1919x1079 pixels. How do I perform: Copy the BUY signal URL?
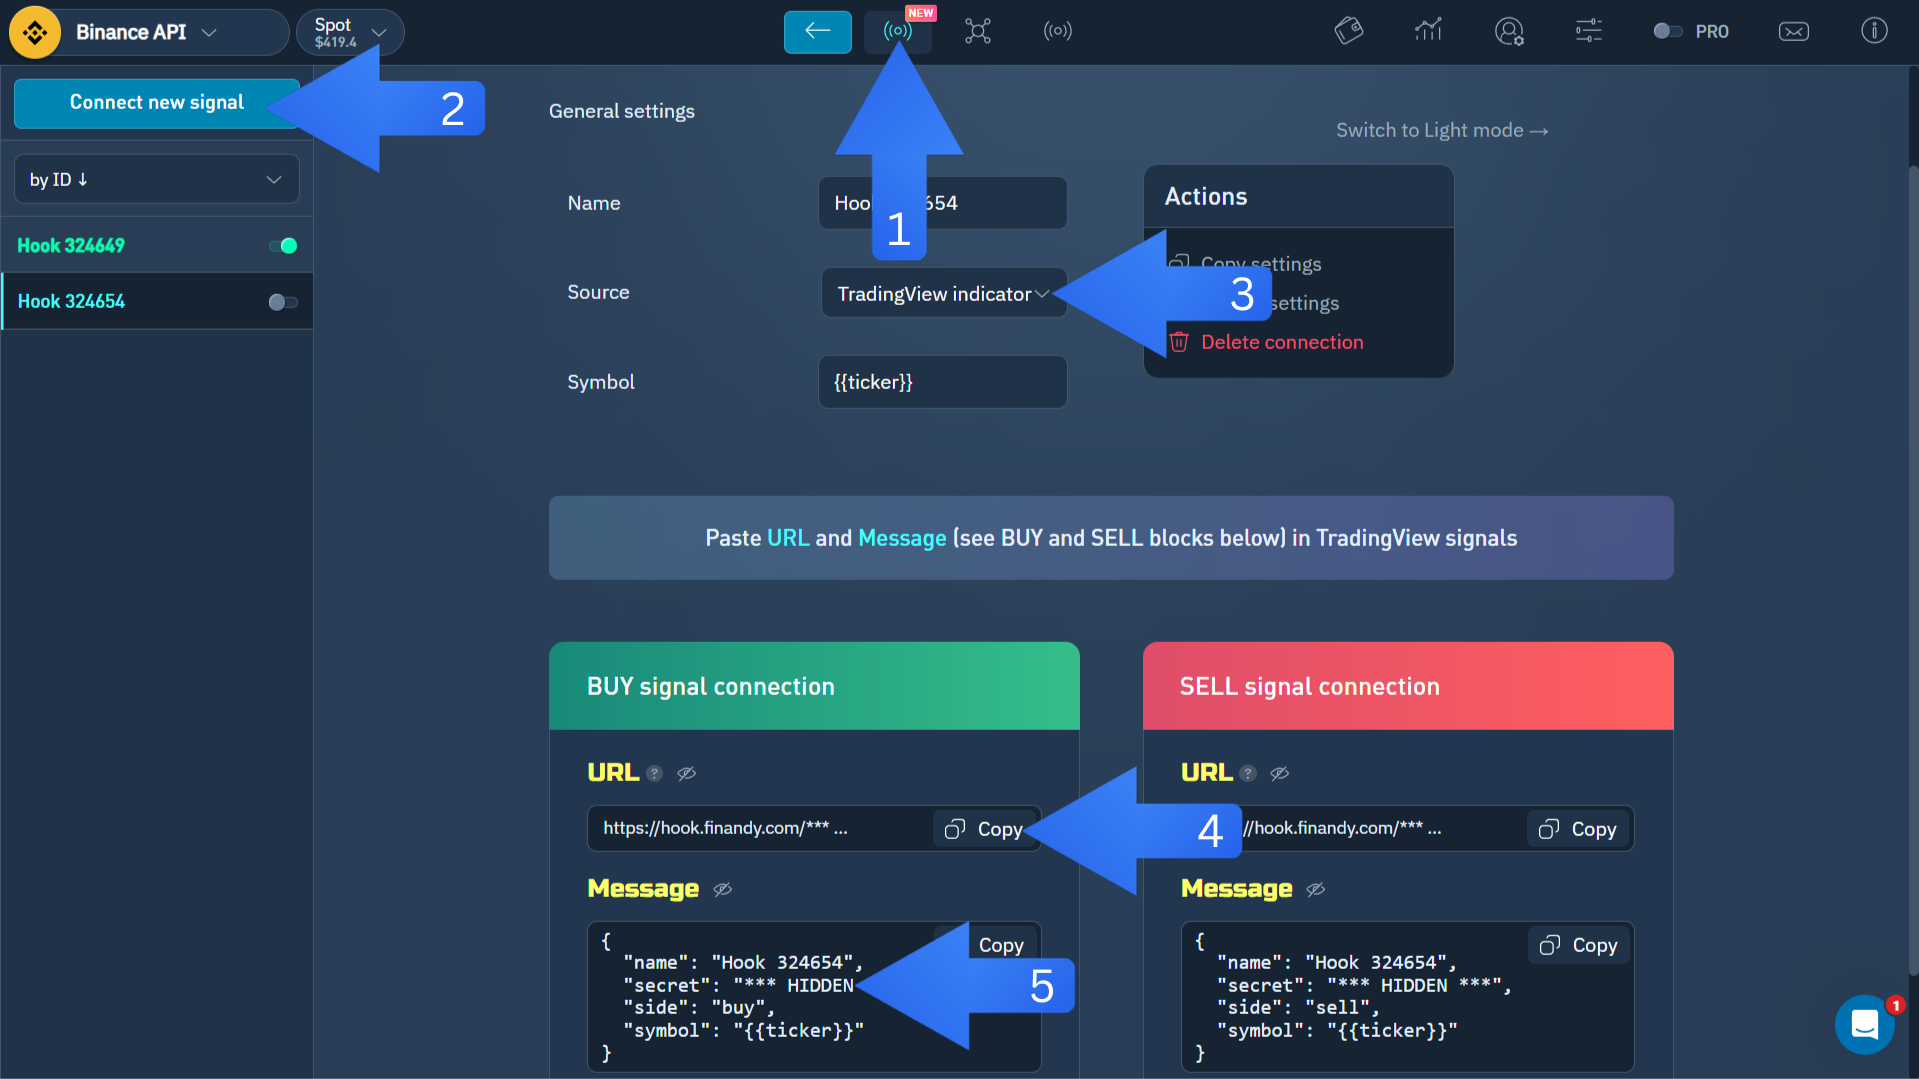984,829
